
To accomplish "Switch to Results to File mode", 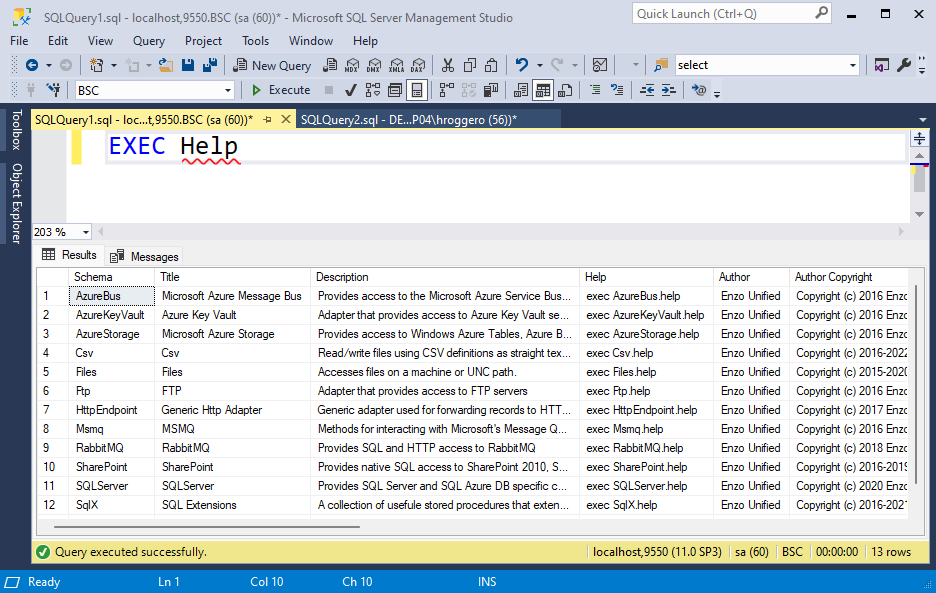I will click(565, 90).
